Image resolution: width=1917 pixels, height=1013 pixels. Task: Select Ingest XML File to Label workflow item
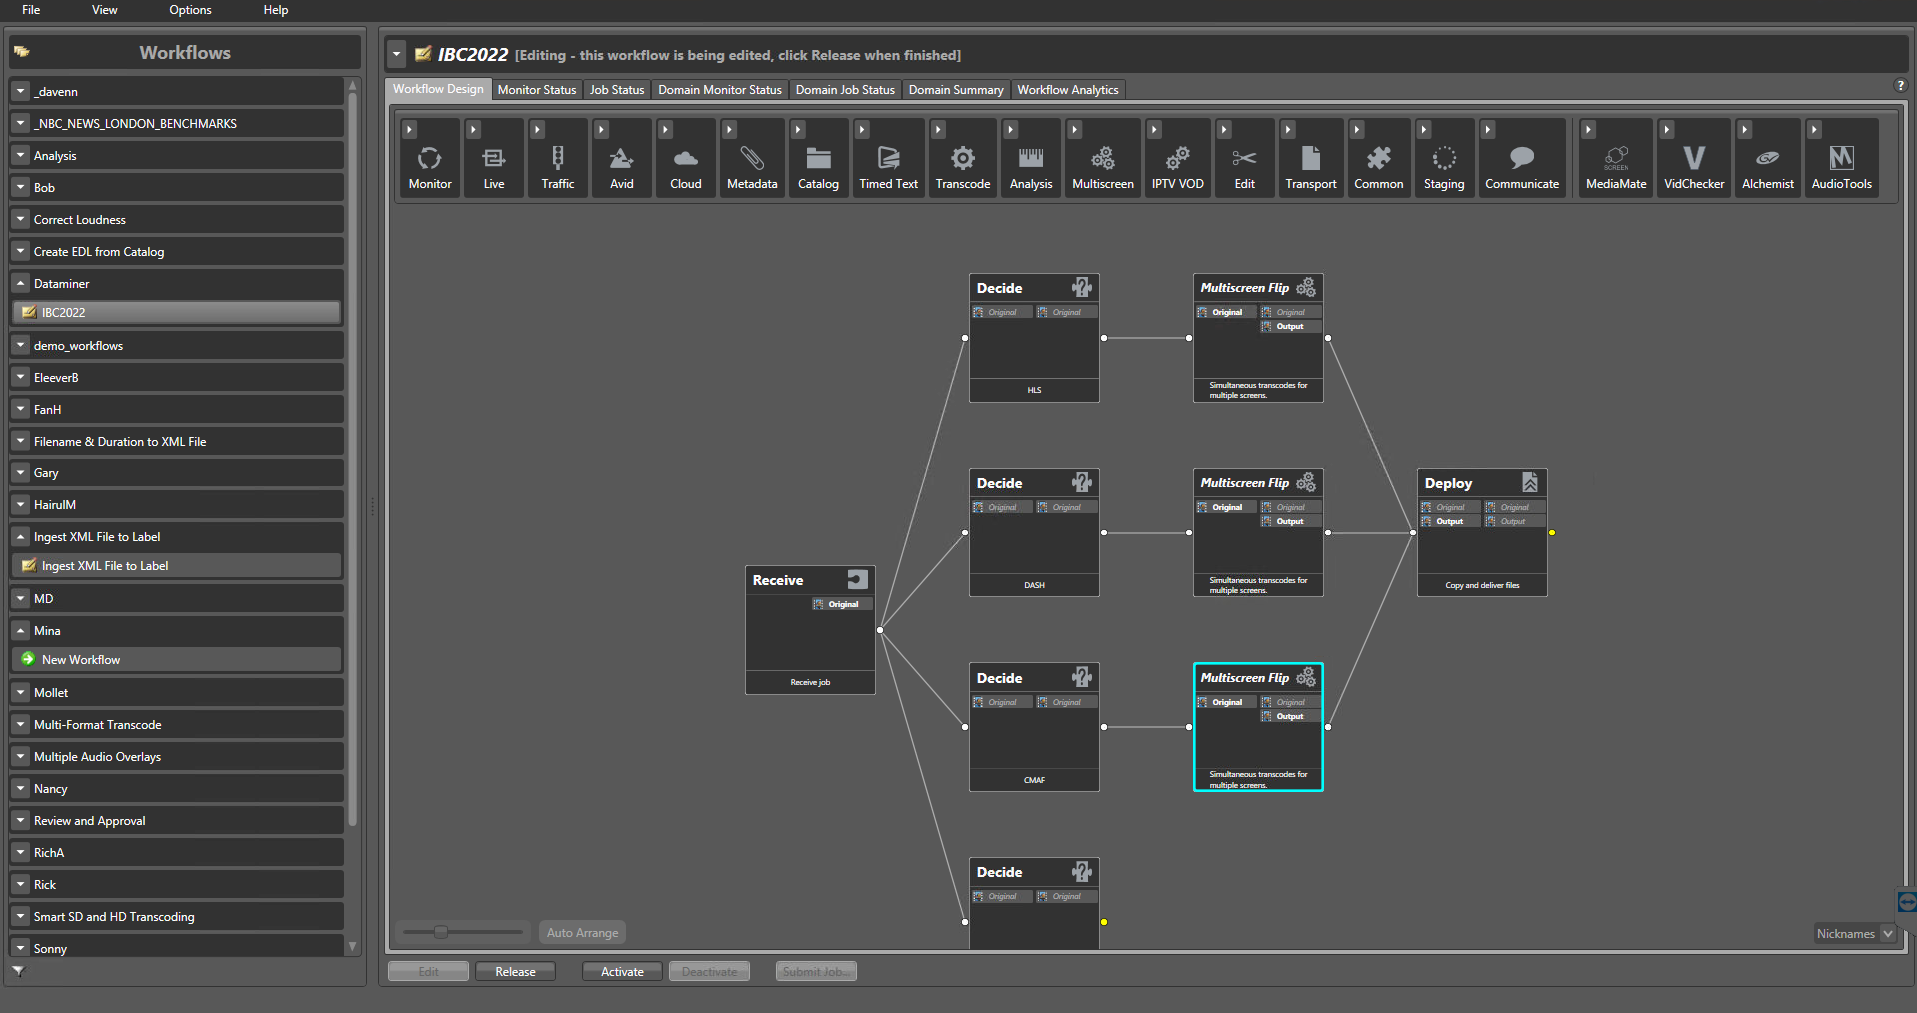pos(176,566)
